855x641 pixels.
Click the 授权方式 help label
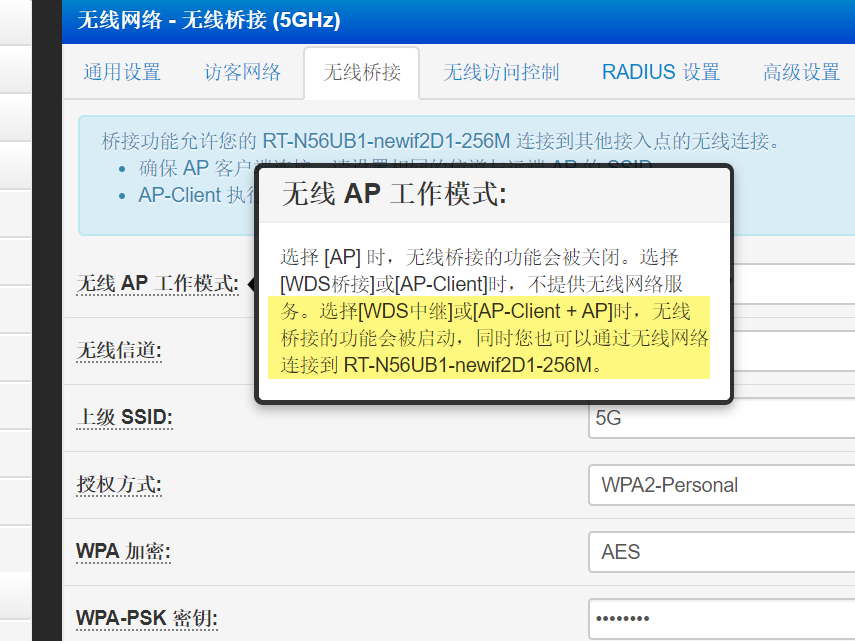pyautogui.click(x=119, y=485)
